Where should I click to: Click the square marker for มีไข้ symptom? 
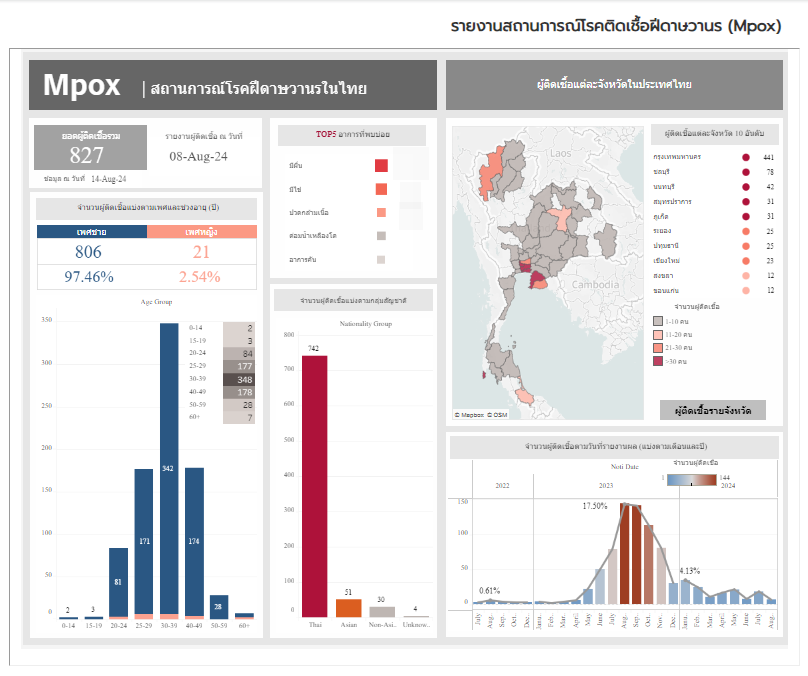(x=381, y=189)
